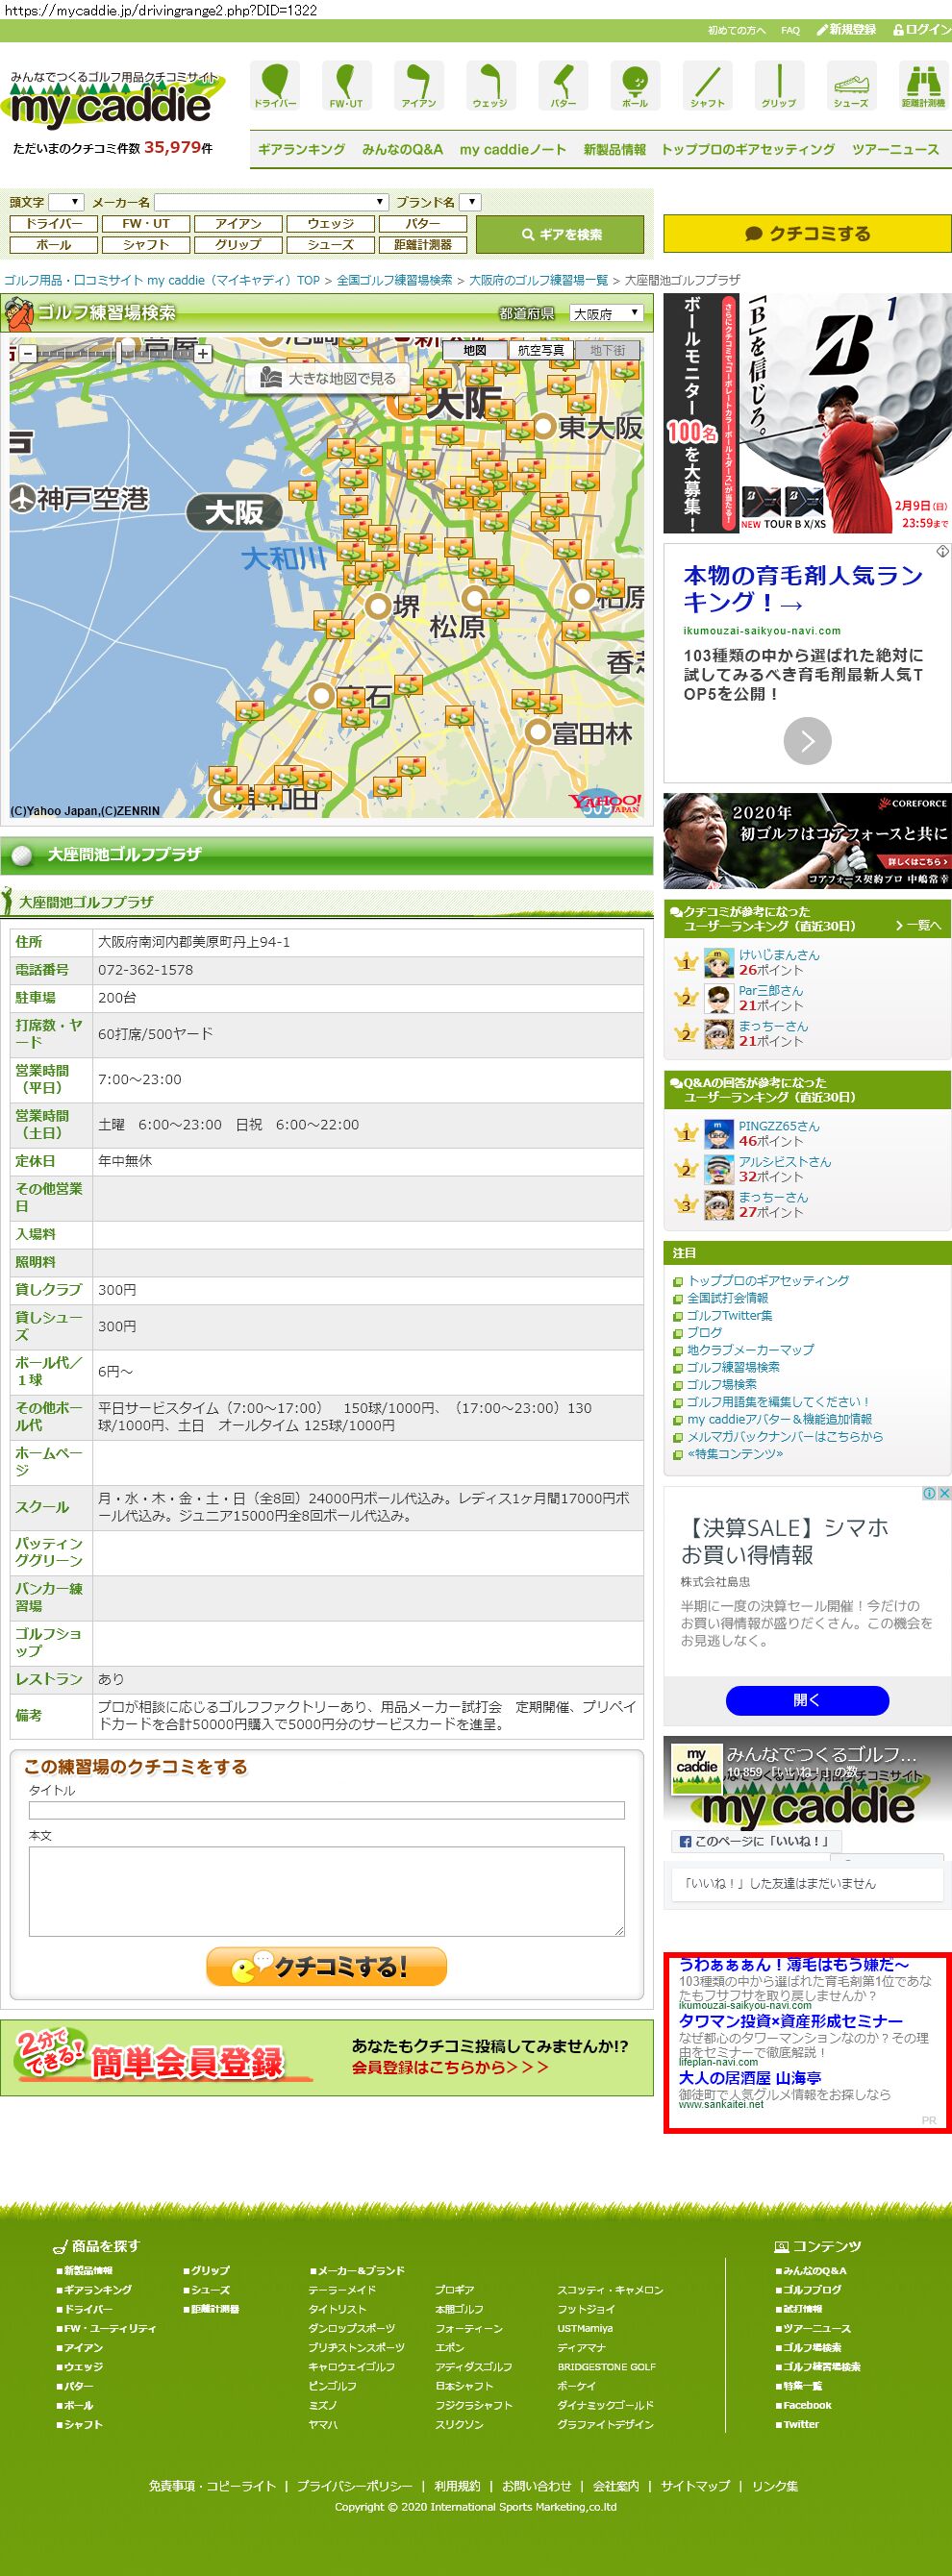Open the シューズ category icon
The height and width of the screenshot is (2576, 952).
851,86
